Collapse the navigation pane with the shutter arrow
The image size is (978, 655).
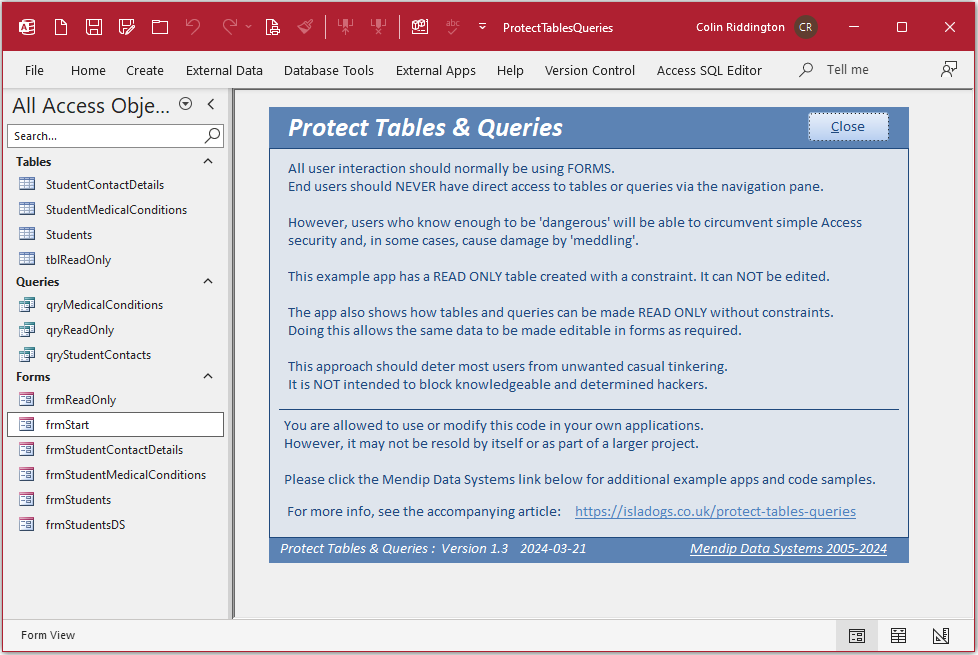pyautogui.click(x=211, y=104)
